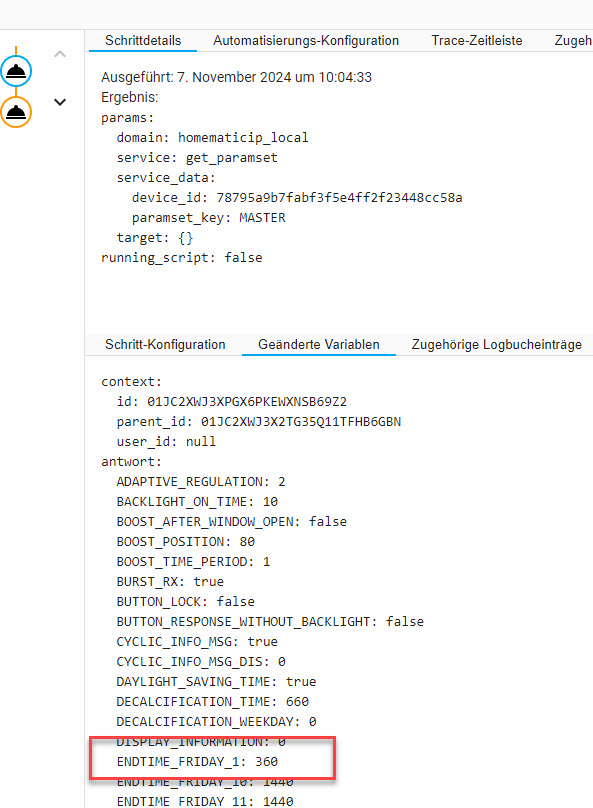Select the partially visible Zugeh… tab

572,41
